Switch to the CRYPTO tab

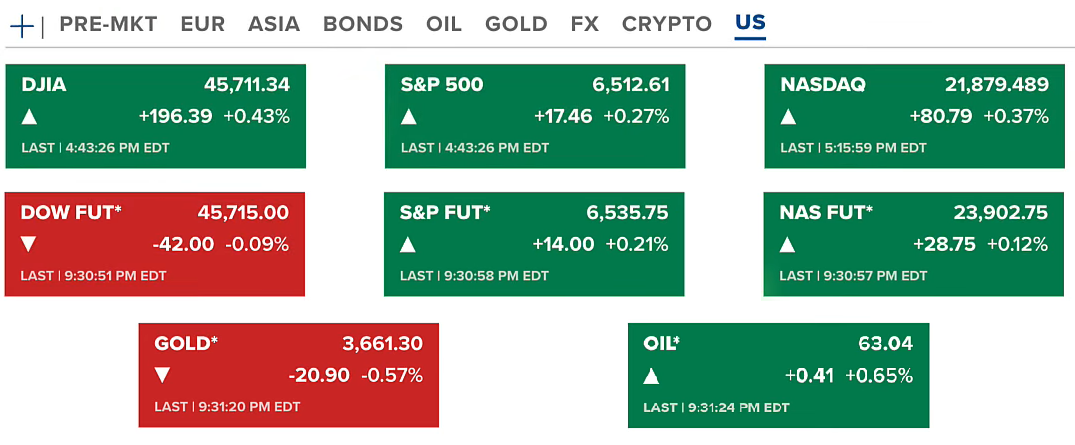pos(667,24)
